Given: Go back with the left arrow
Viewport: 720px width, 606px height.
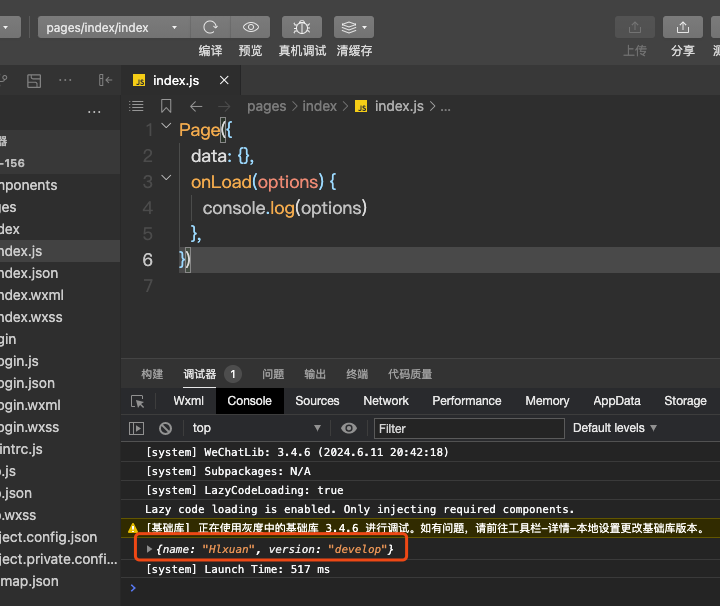Looking at the screenshot, I should click(x=196, y=107).
